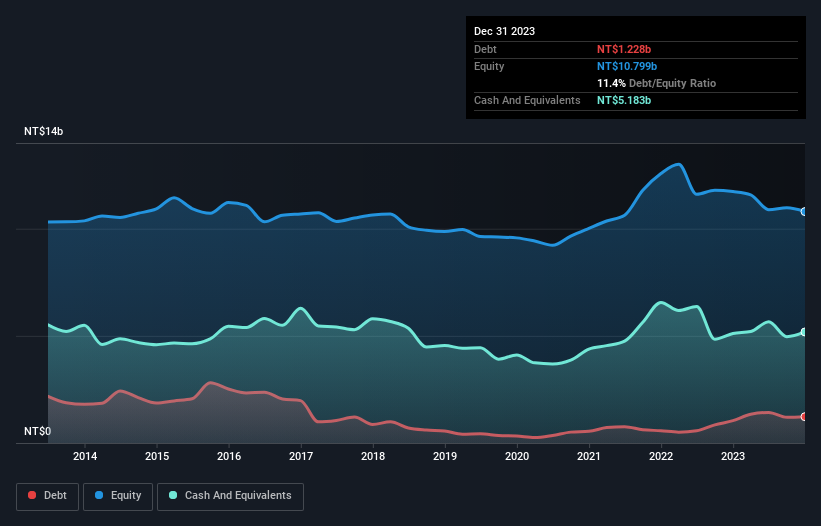Click the Dec 31 2023 tooltip date
Screen dimensions: 821x526
(x=504, y=31)
